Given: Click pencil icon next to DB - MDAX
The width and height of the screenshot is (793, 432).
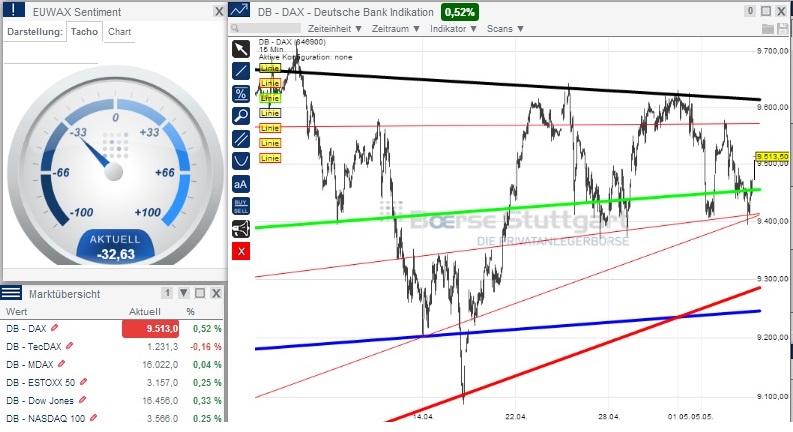Looking at the screenshot, I should coord(62,364).
